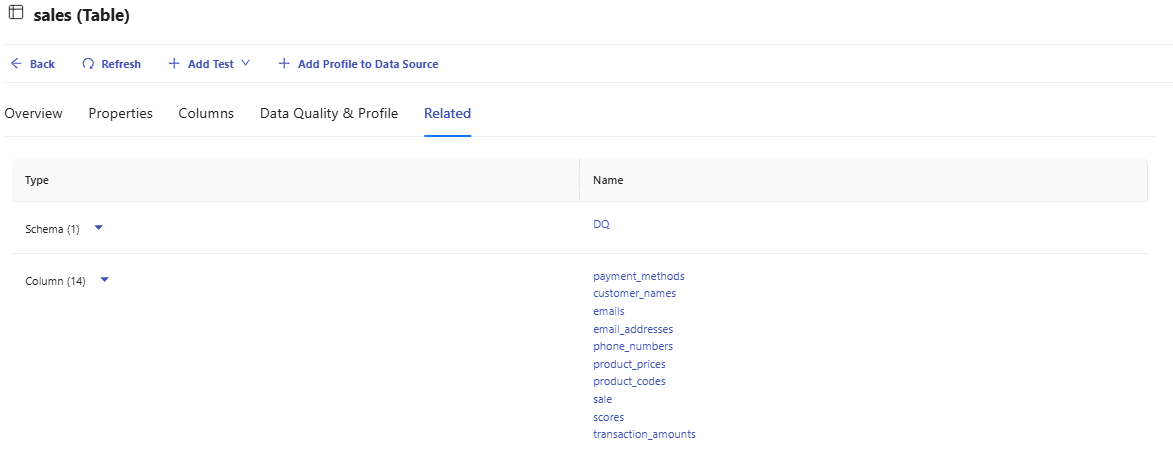
Task: Switch to the Overview tab
Action: click(x=33, y=113)
